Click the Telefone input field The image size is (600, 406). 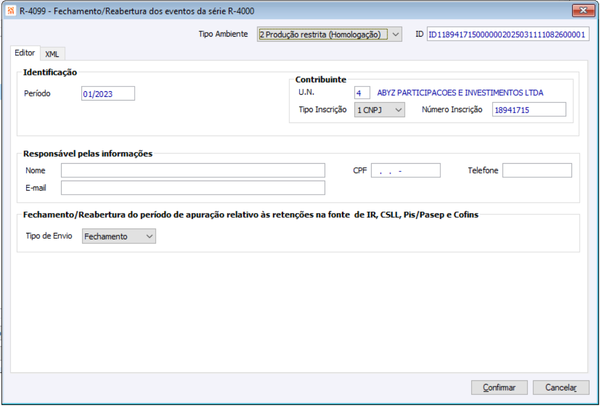click(537, 171)
